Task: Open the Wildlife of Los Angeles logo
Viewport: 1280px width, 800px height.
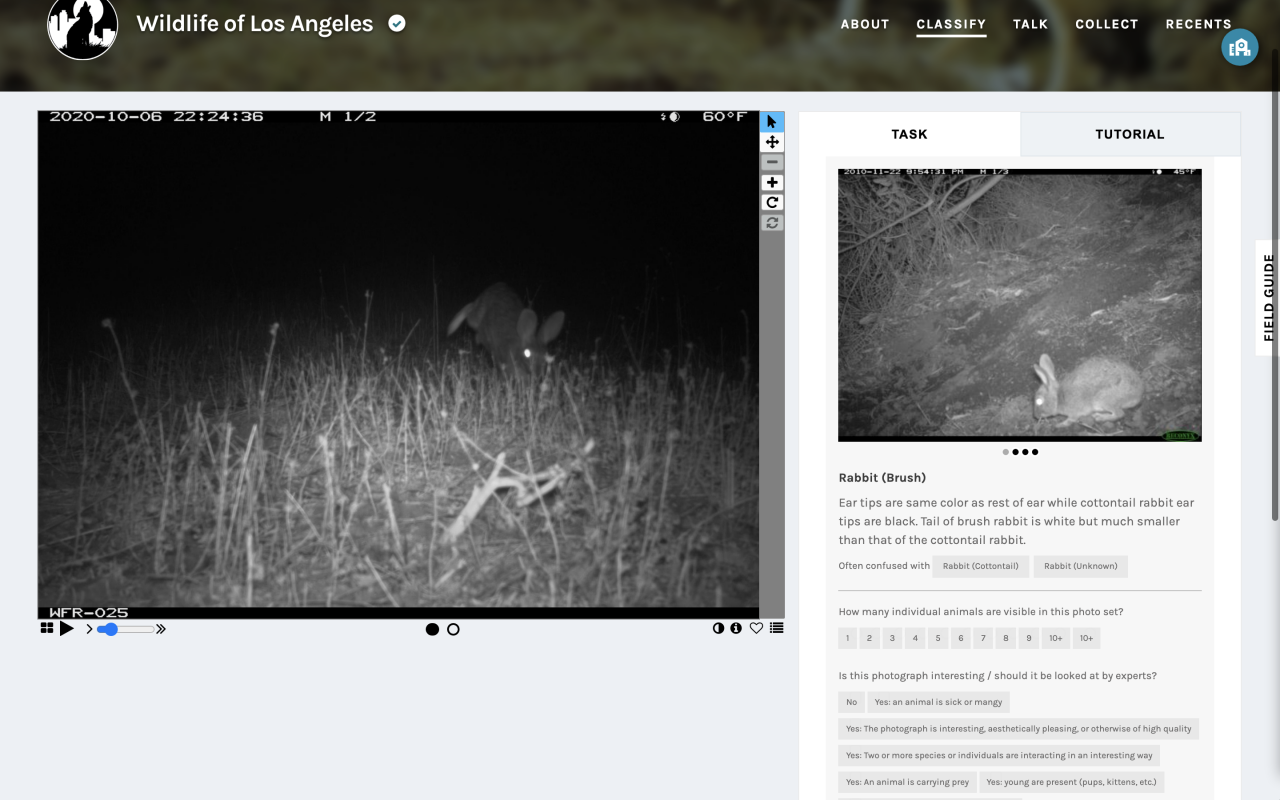Action: [x=83, y=24]
